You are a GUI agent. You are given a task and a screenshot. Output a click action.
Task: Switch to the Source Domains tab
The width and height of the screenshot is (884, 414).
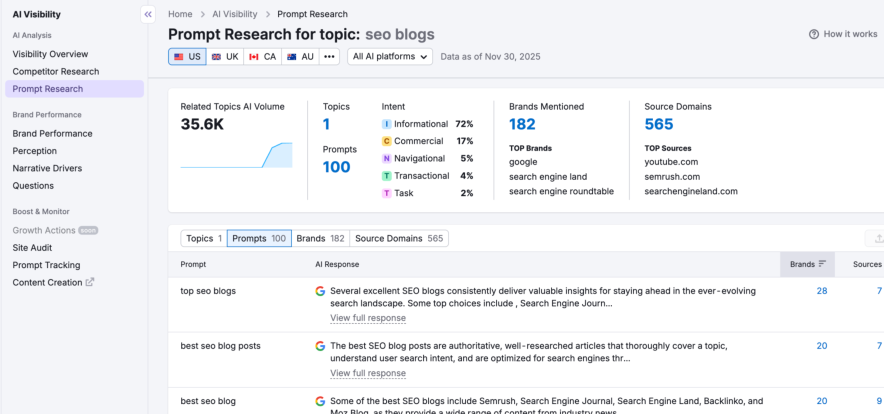click(x=399, y=239)
